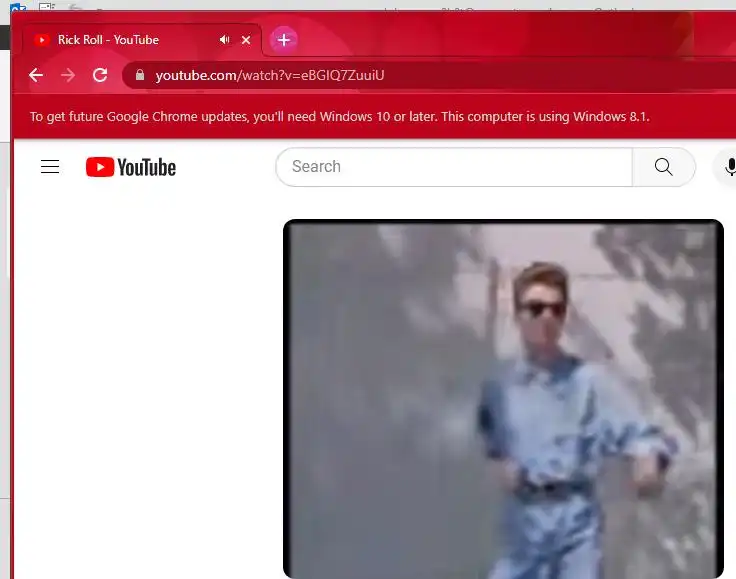Reload the YouTube page
736x579 pixels.
(x=100, y=75)
